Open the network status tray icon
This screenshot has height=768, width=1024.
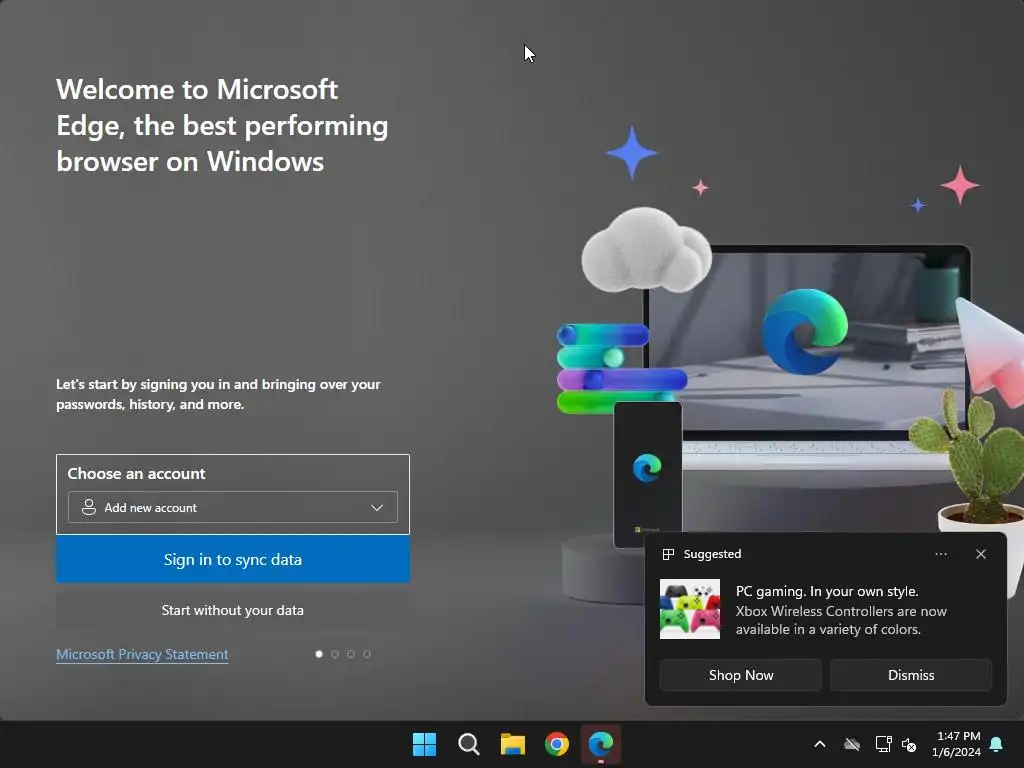pos(884,744)
